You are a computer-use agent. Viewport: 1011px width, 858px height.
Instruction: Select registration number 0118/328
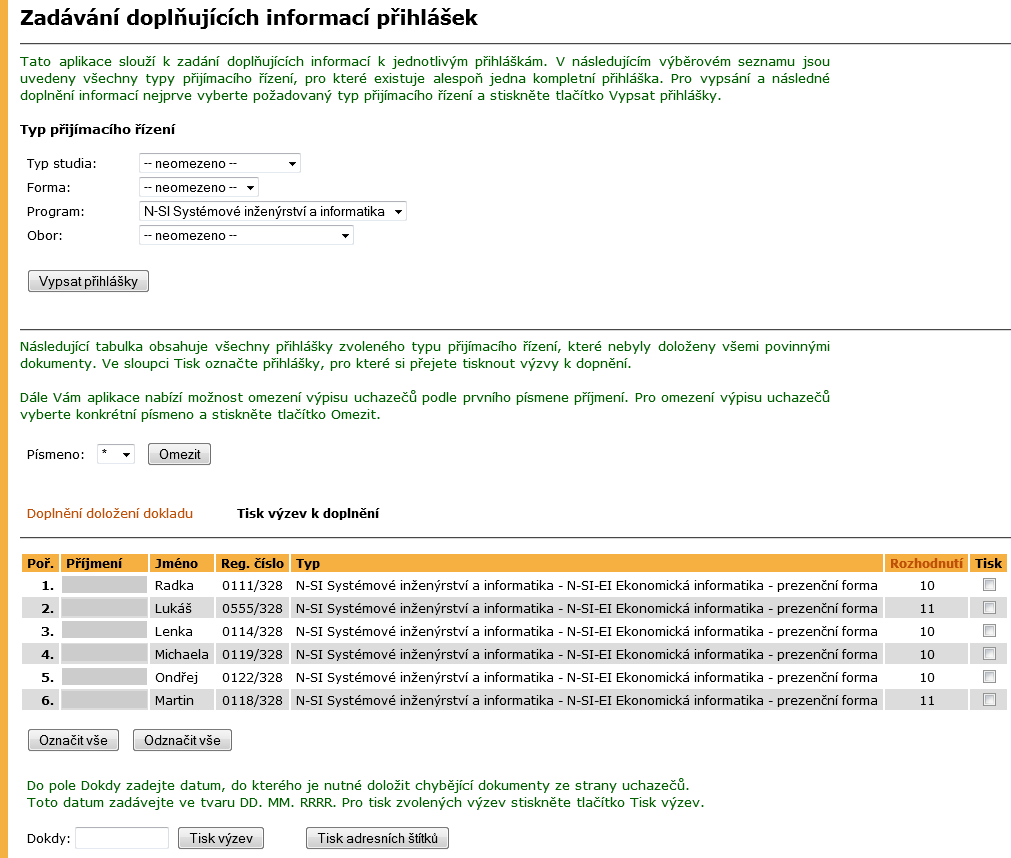[x=252, y=700]
